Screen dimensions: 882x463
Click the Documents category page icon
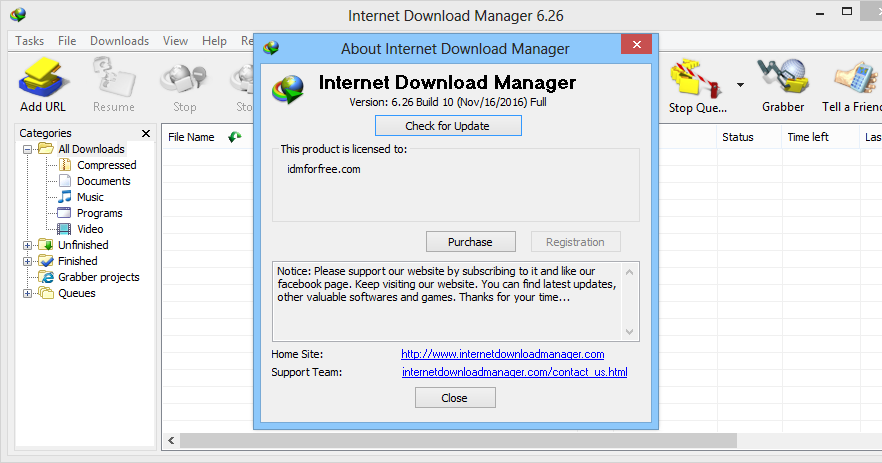pos(65,181)
